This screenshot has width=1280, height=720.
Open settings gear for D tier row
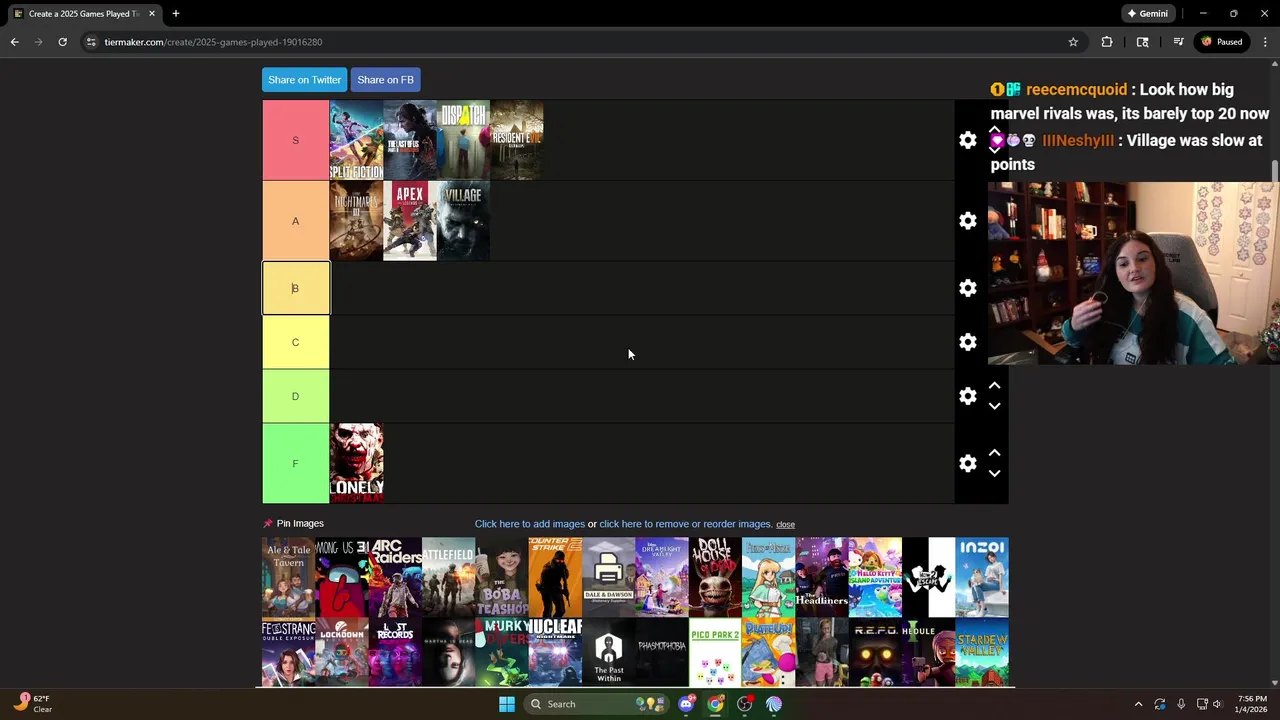967,396
